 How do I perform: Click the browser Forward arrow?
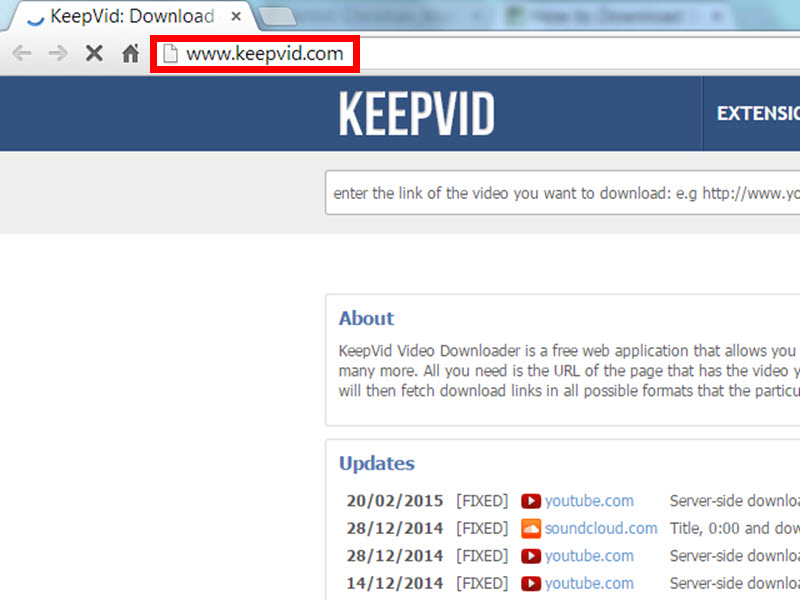(58, 53)
